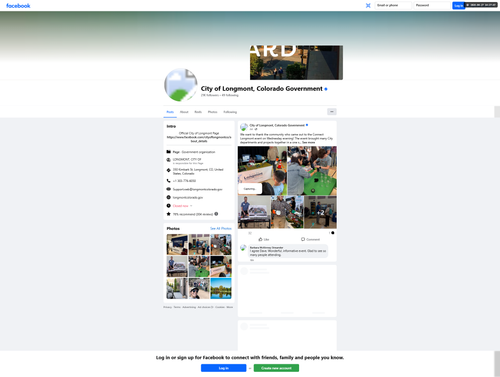Click the globe icon beside longmontcolorado.gov

pos(168,197)
